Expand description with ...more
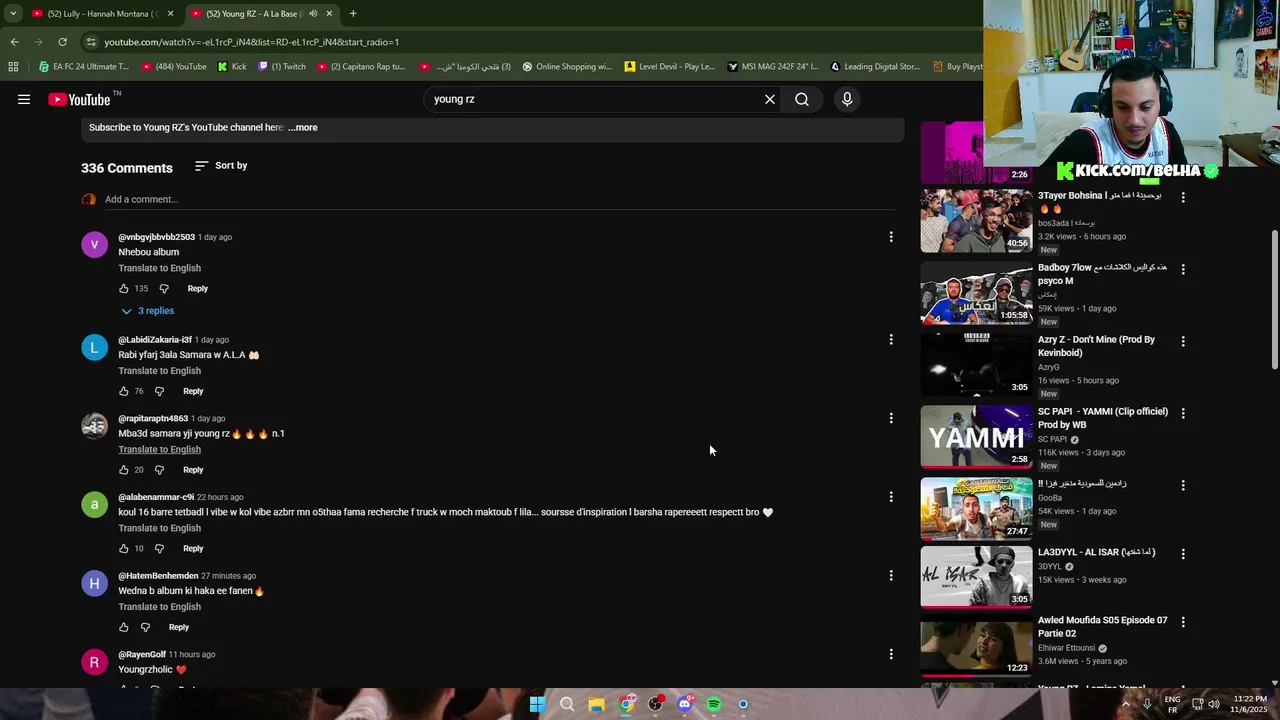 pos(303,127)
